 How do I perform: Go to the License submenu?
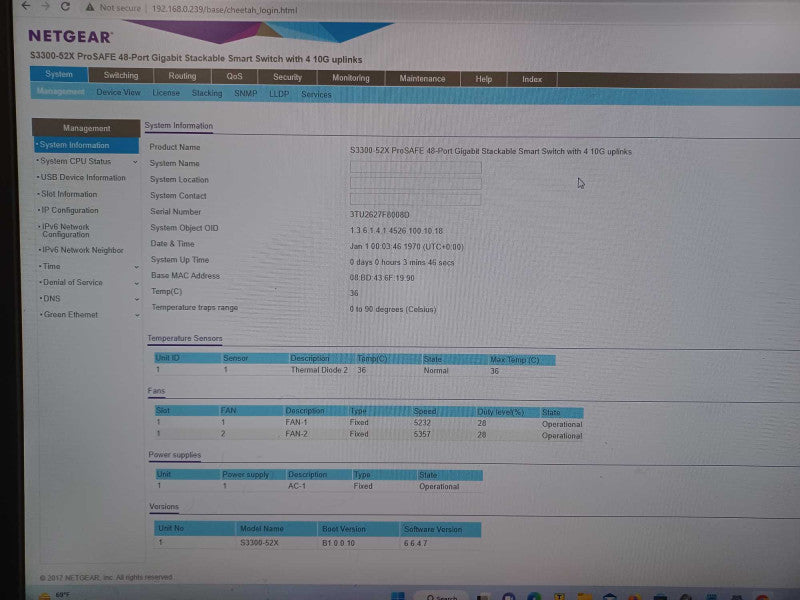166,93
